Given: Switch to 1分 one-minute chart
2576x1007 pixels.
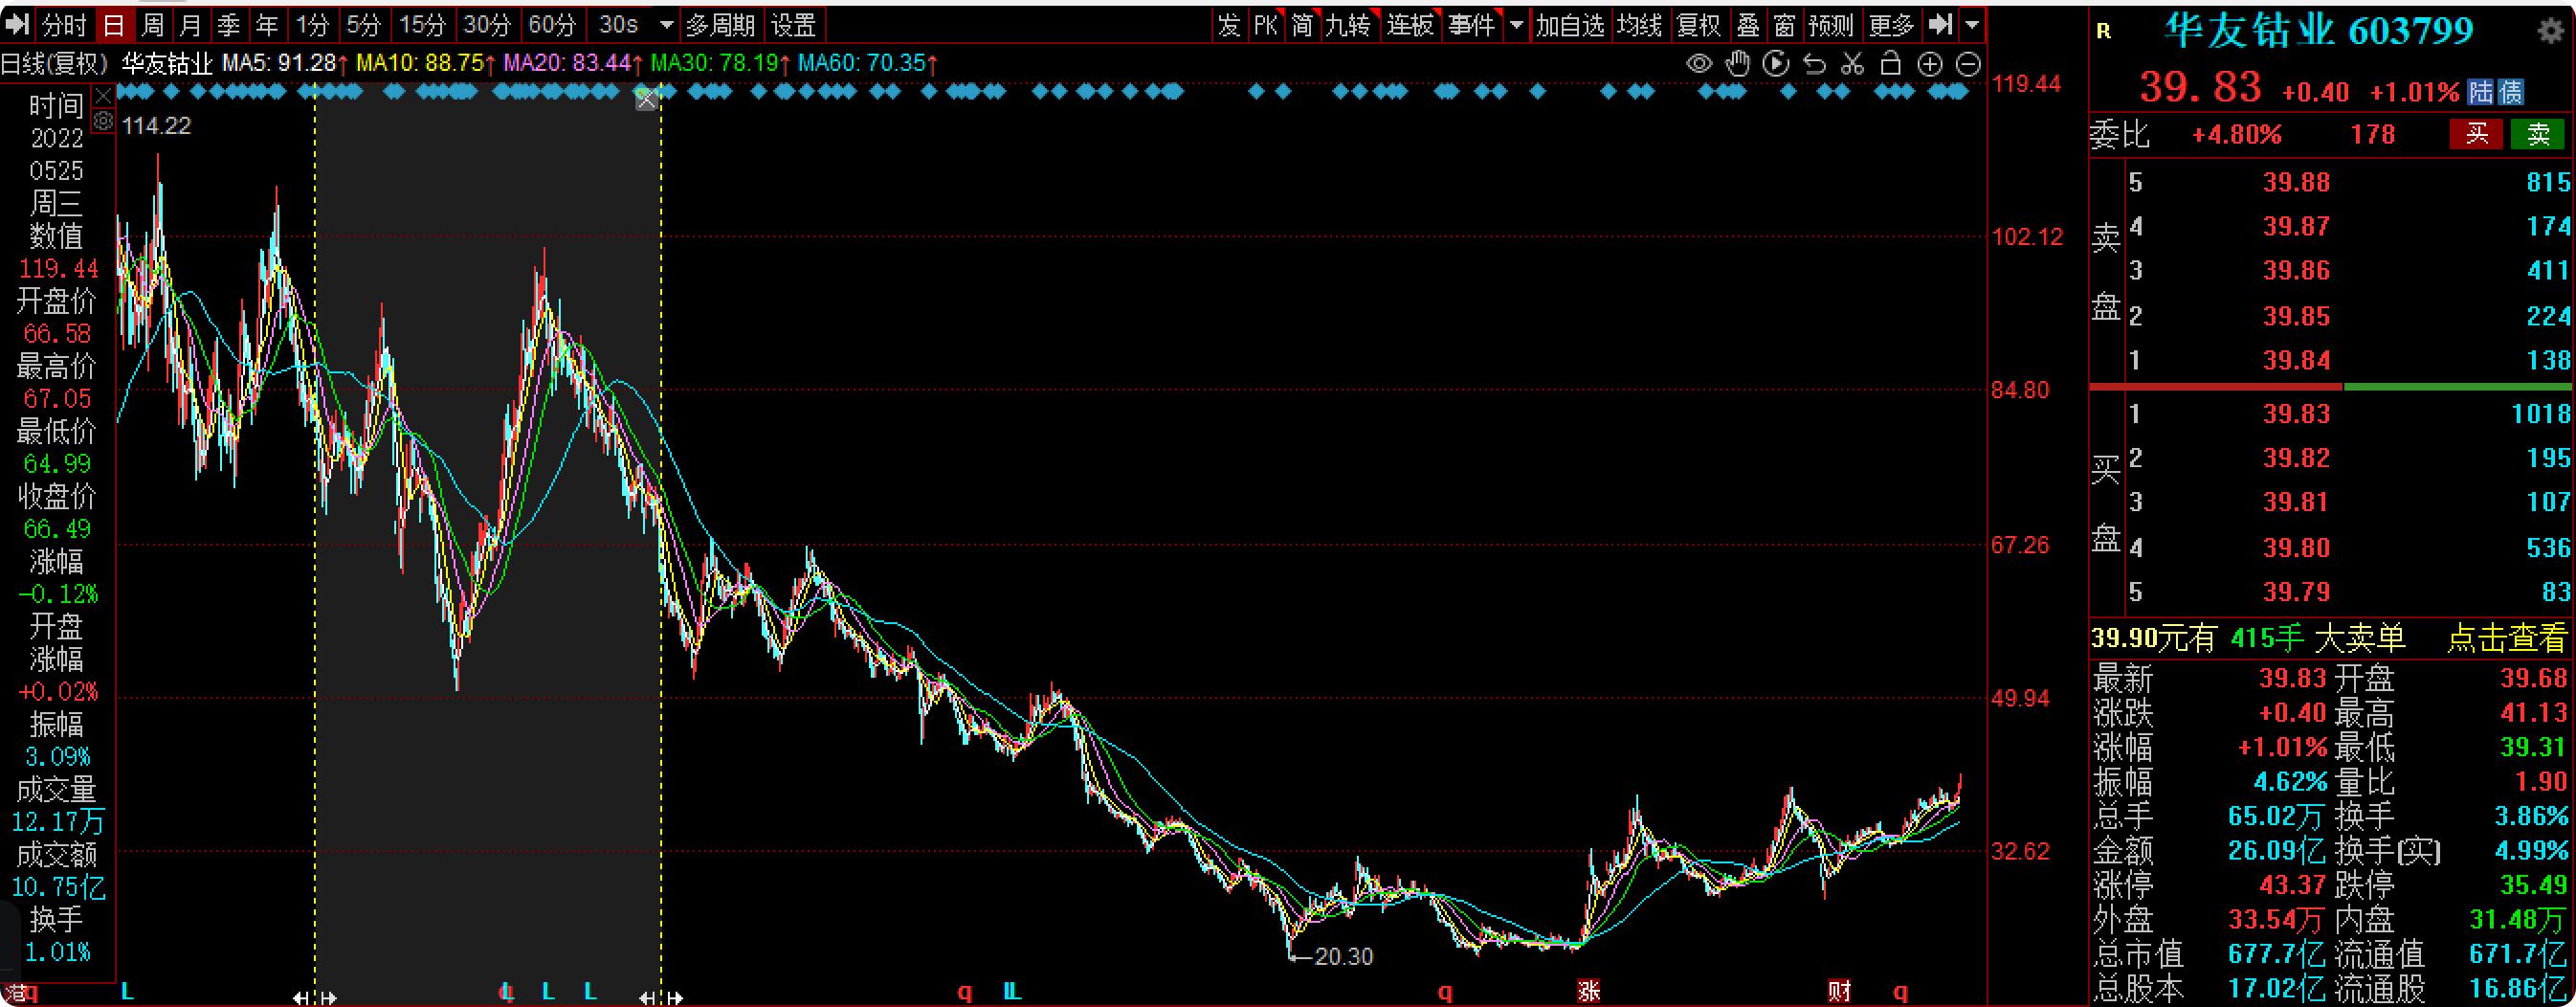Looking at the screenshot, I should point(313,24).
